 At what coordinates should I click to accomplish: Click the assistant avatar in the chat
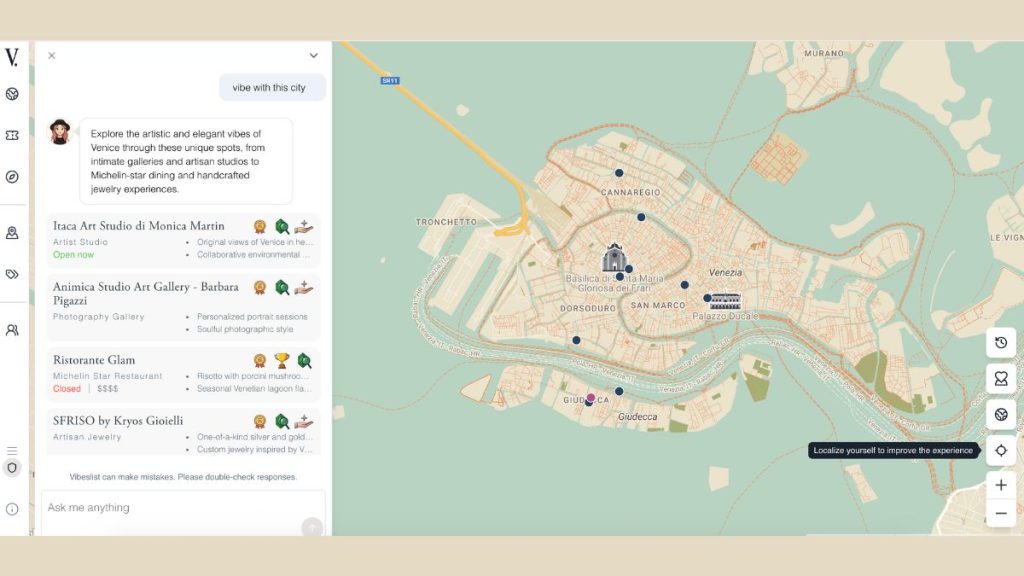click(x=60, y=132)
